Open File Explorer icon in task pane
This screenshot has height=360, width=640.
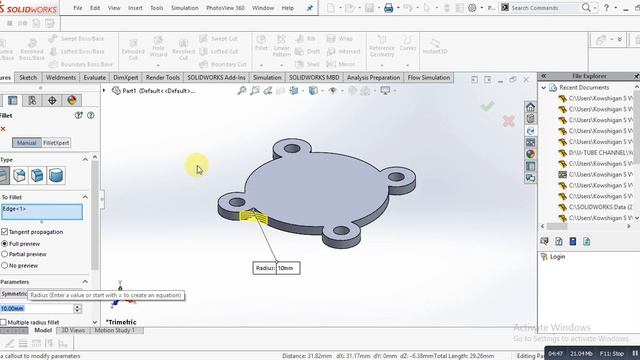coord(530,131)
